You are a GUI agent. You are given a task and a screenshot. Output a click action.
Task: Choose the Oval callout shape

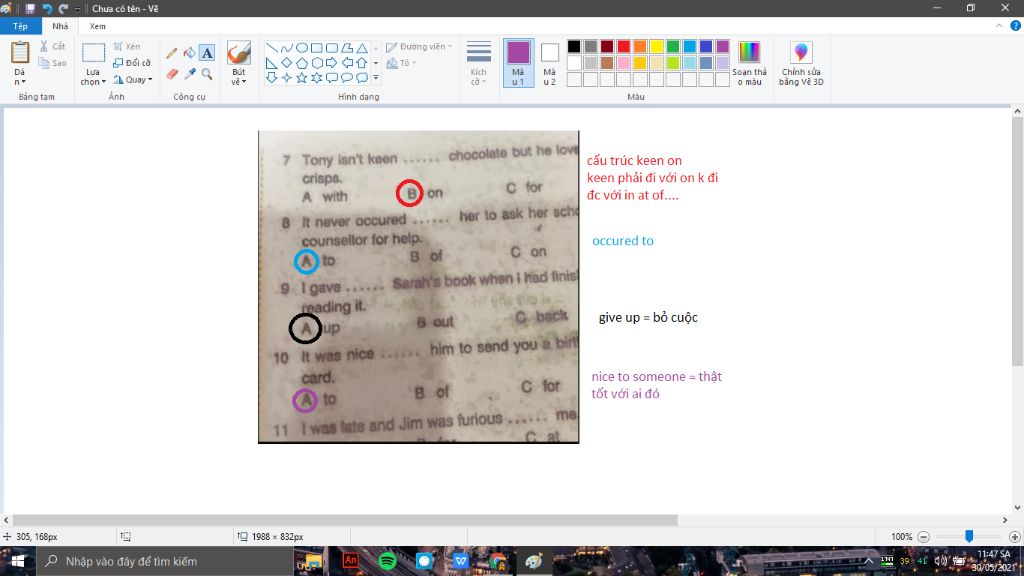coord(347,78)
